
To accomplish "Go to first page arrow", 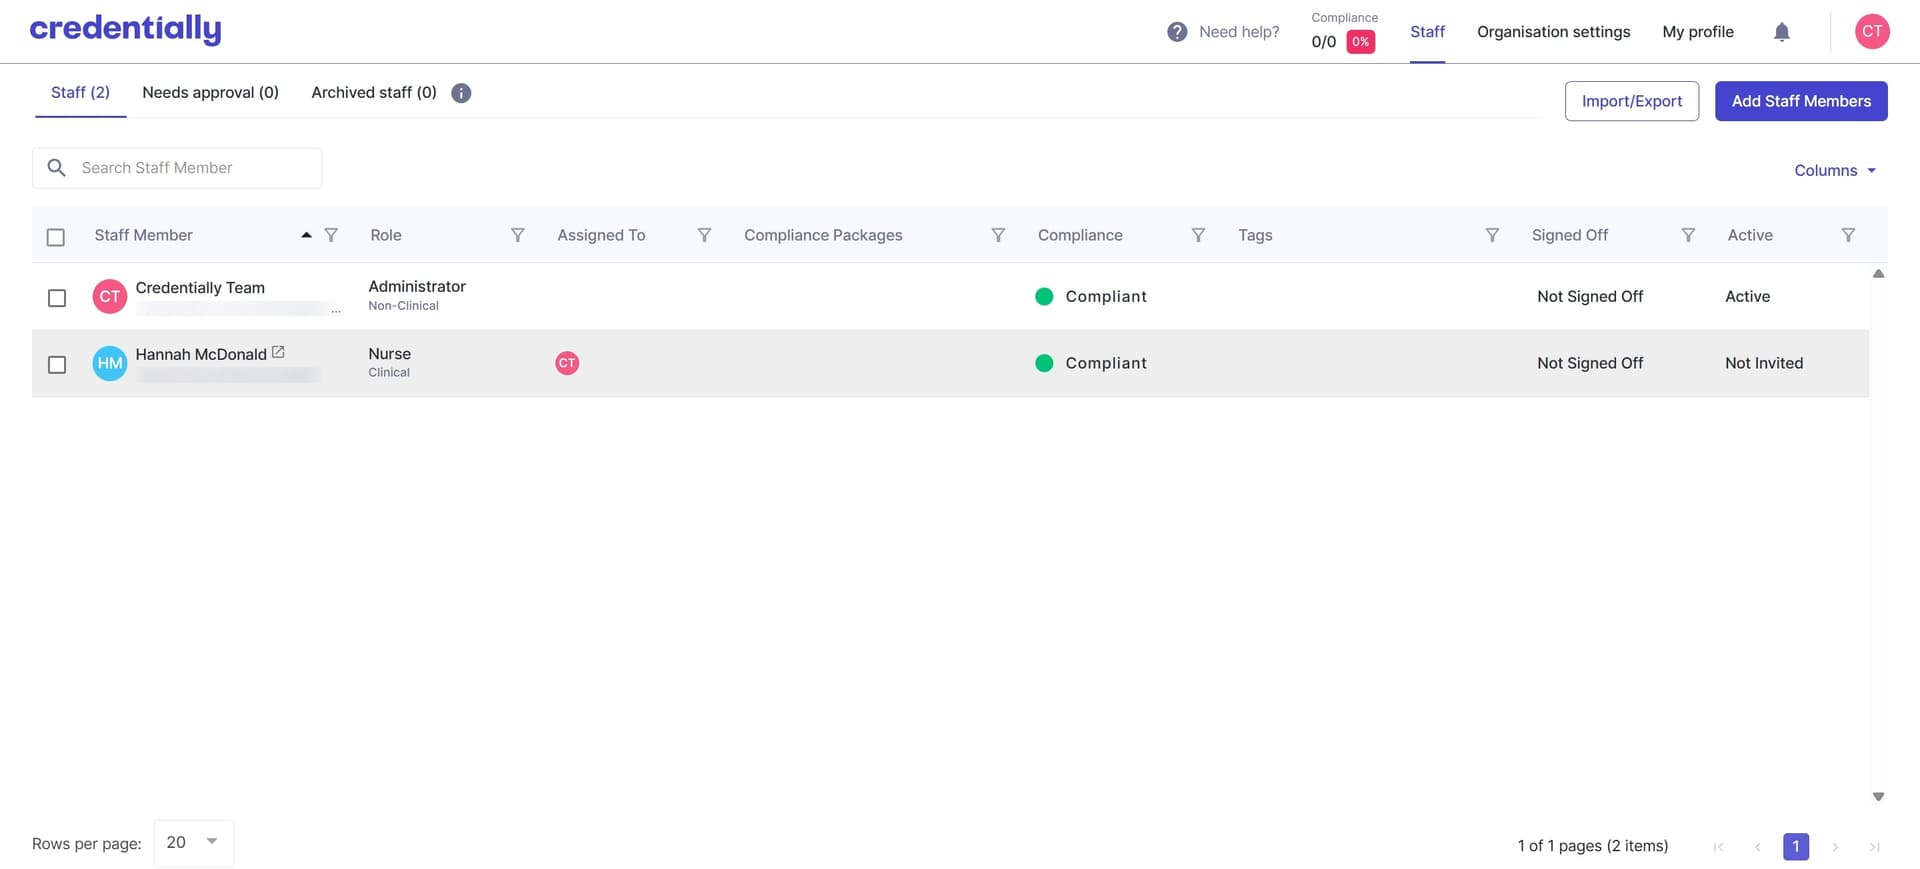I will (1718, 847).
